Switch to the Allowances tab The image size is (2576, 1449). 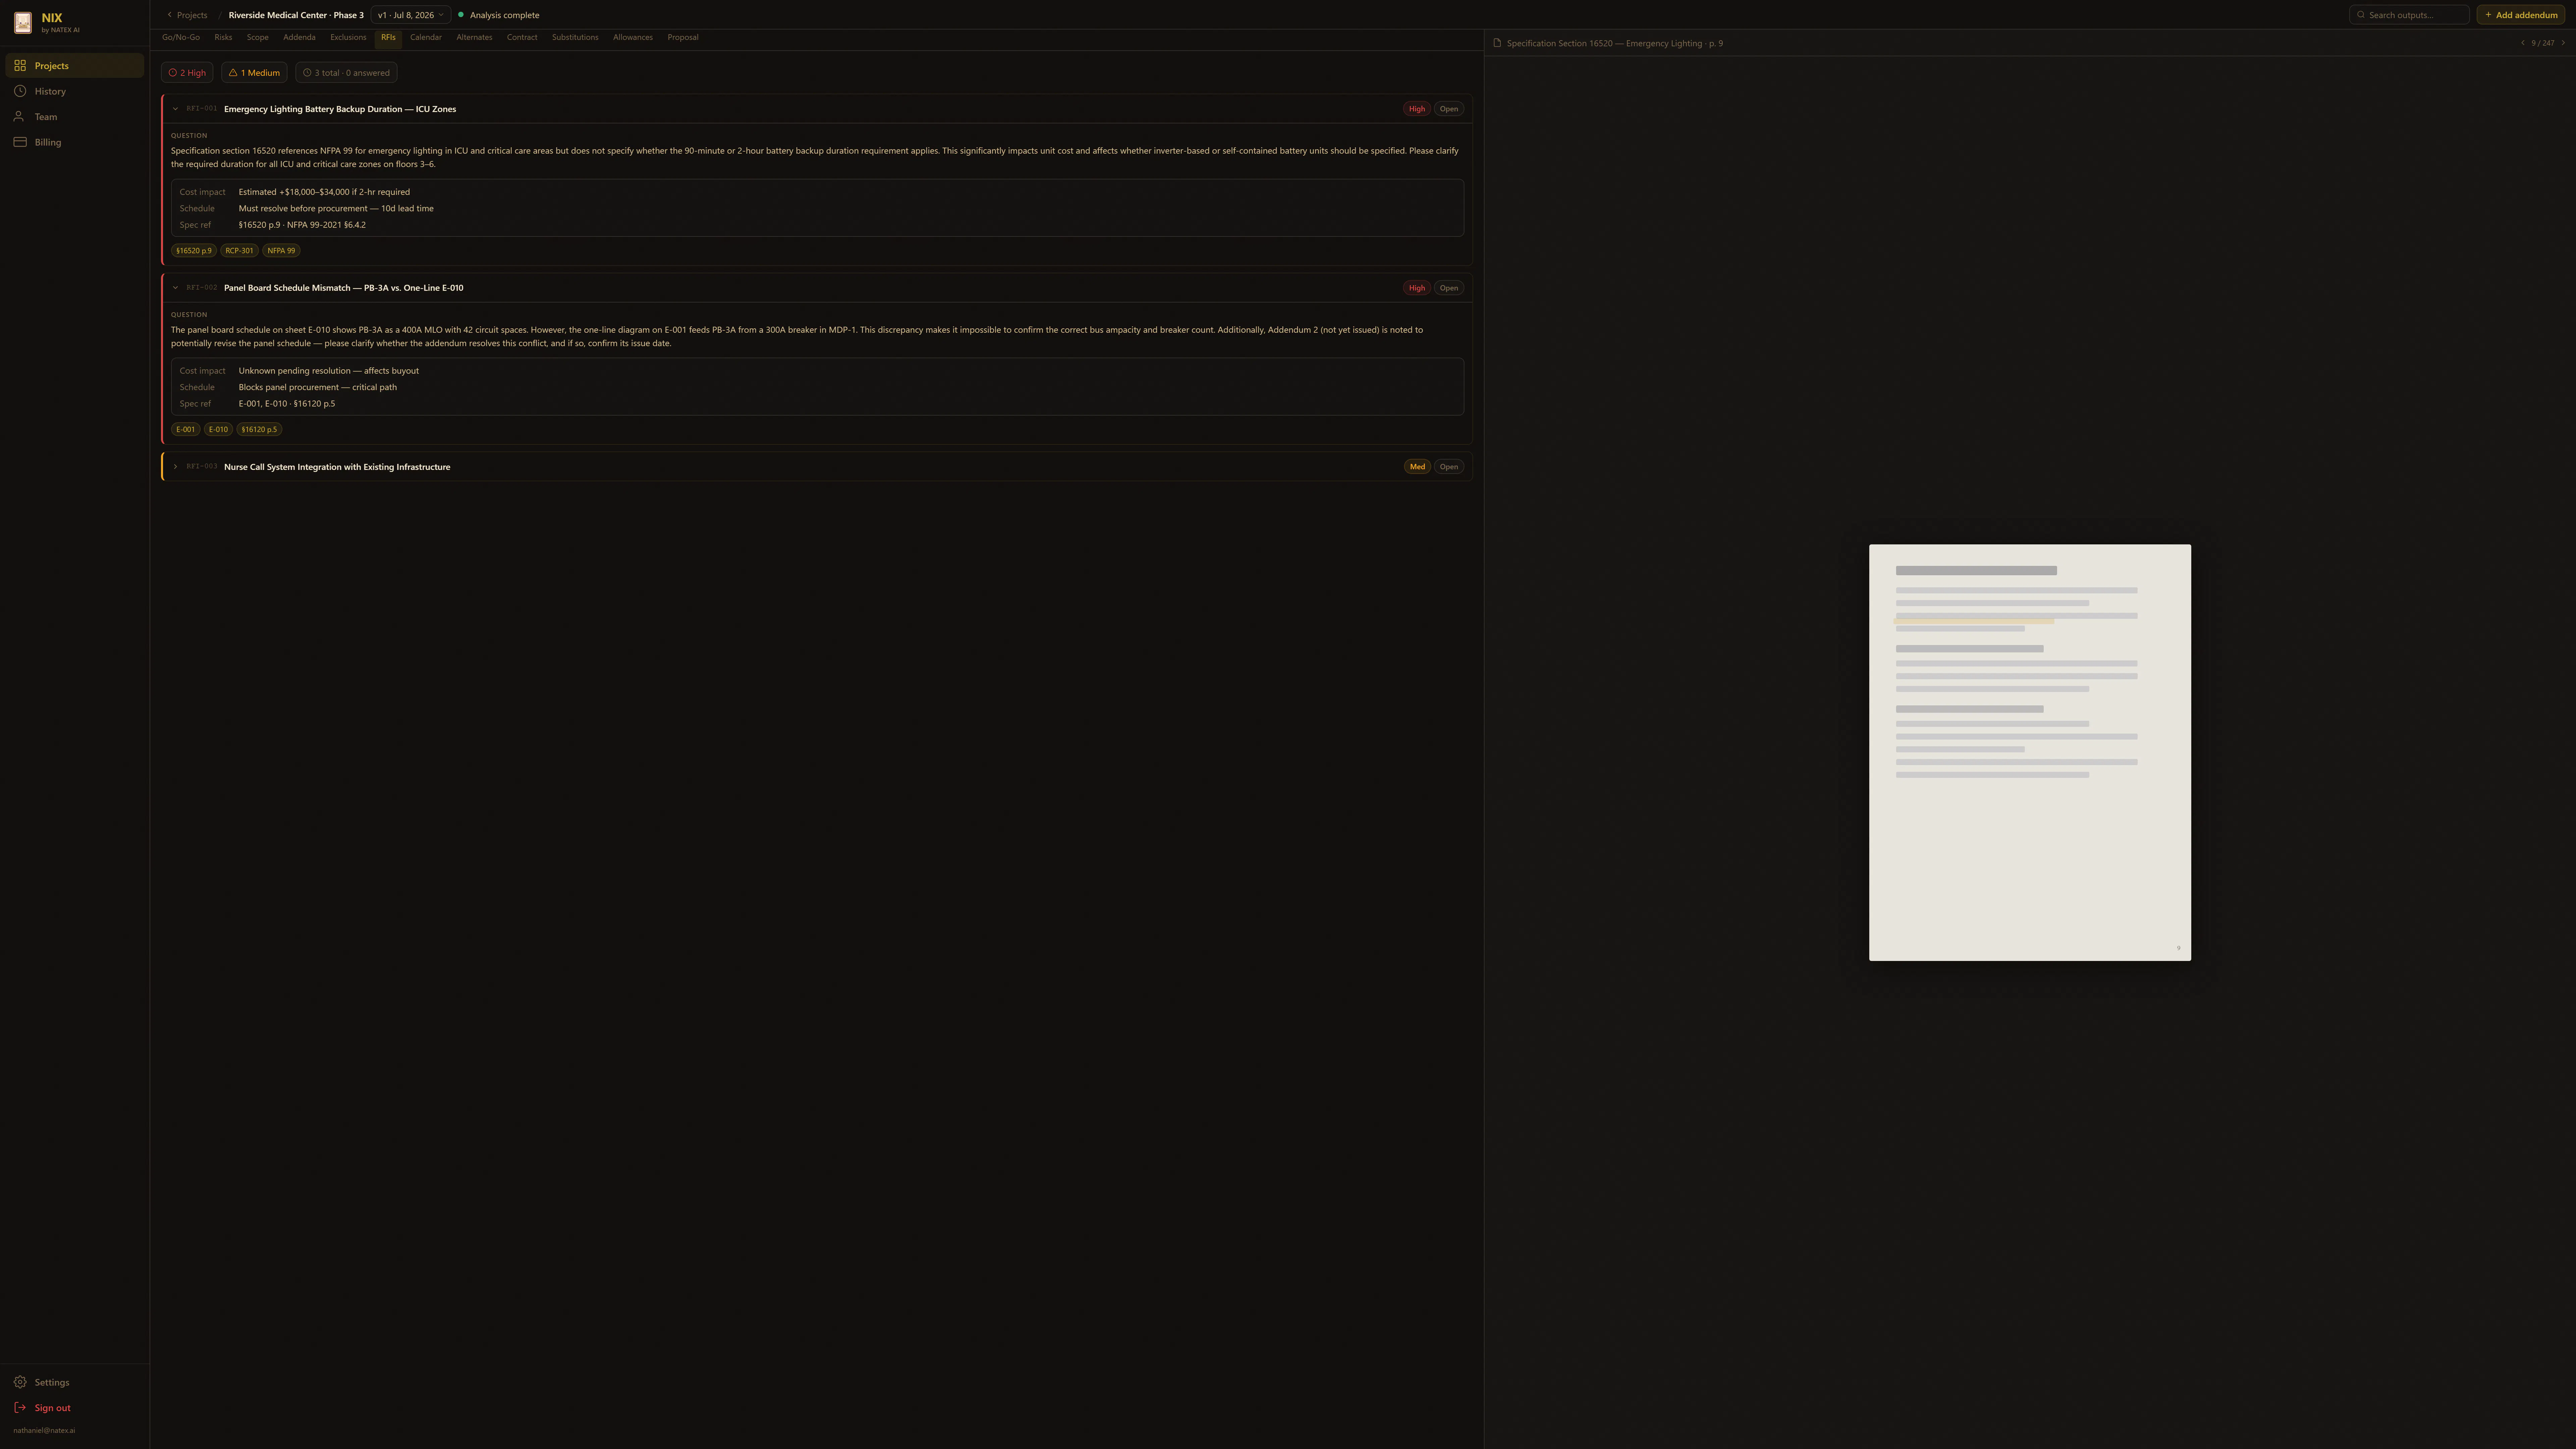click(633, 38)
